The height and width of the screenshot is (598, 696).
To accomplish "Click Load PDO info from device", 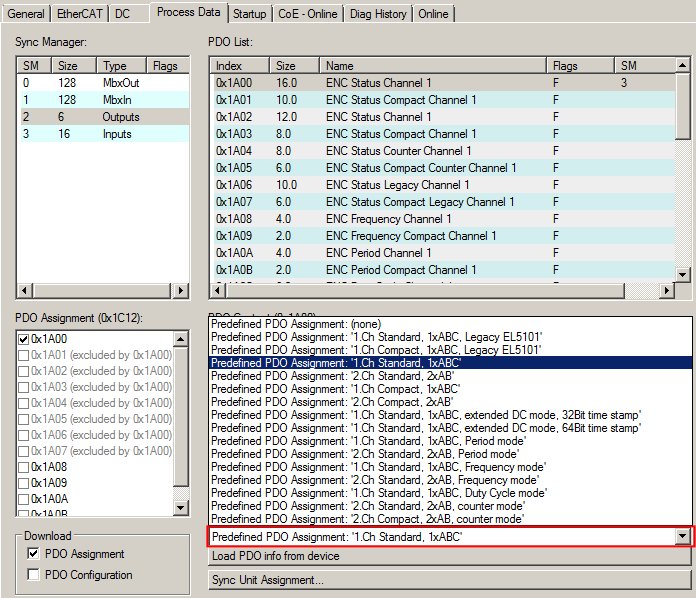I will click(x=450, y=556).
